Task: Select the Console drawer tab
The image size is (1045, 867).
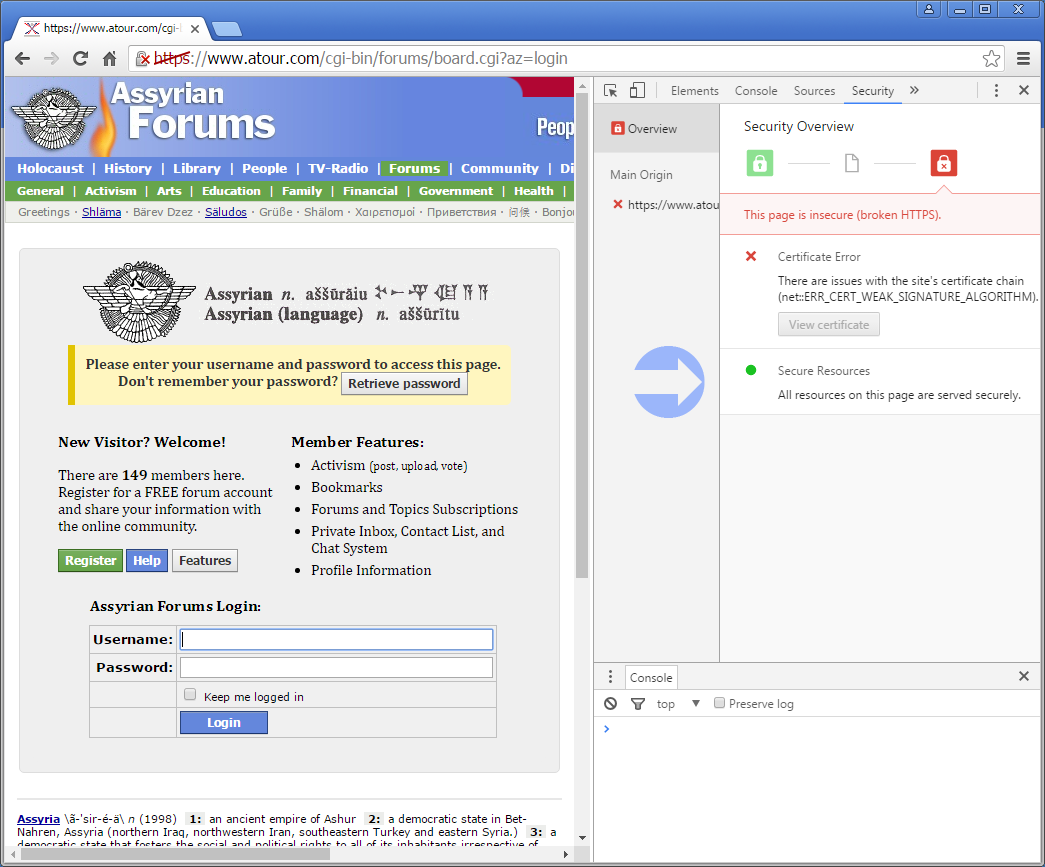Action: tap(651, 677)
